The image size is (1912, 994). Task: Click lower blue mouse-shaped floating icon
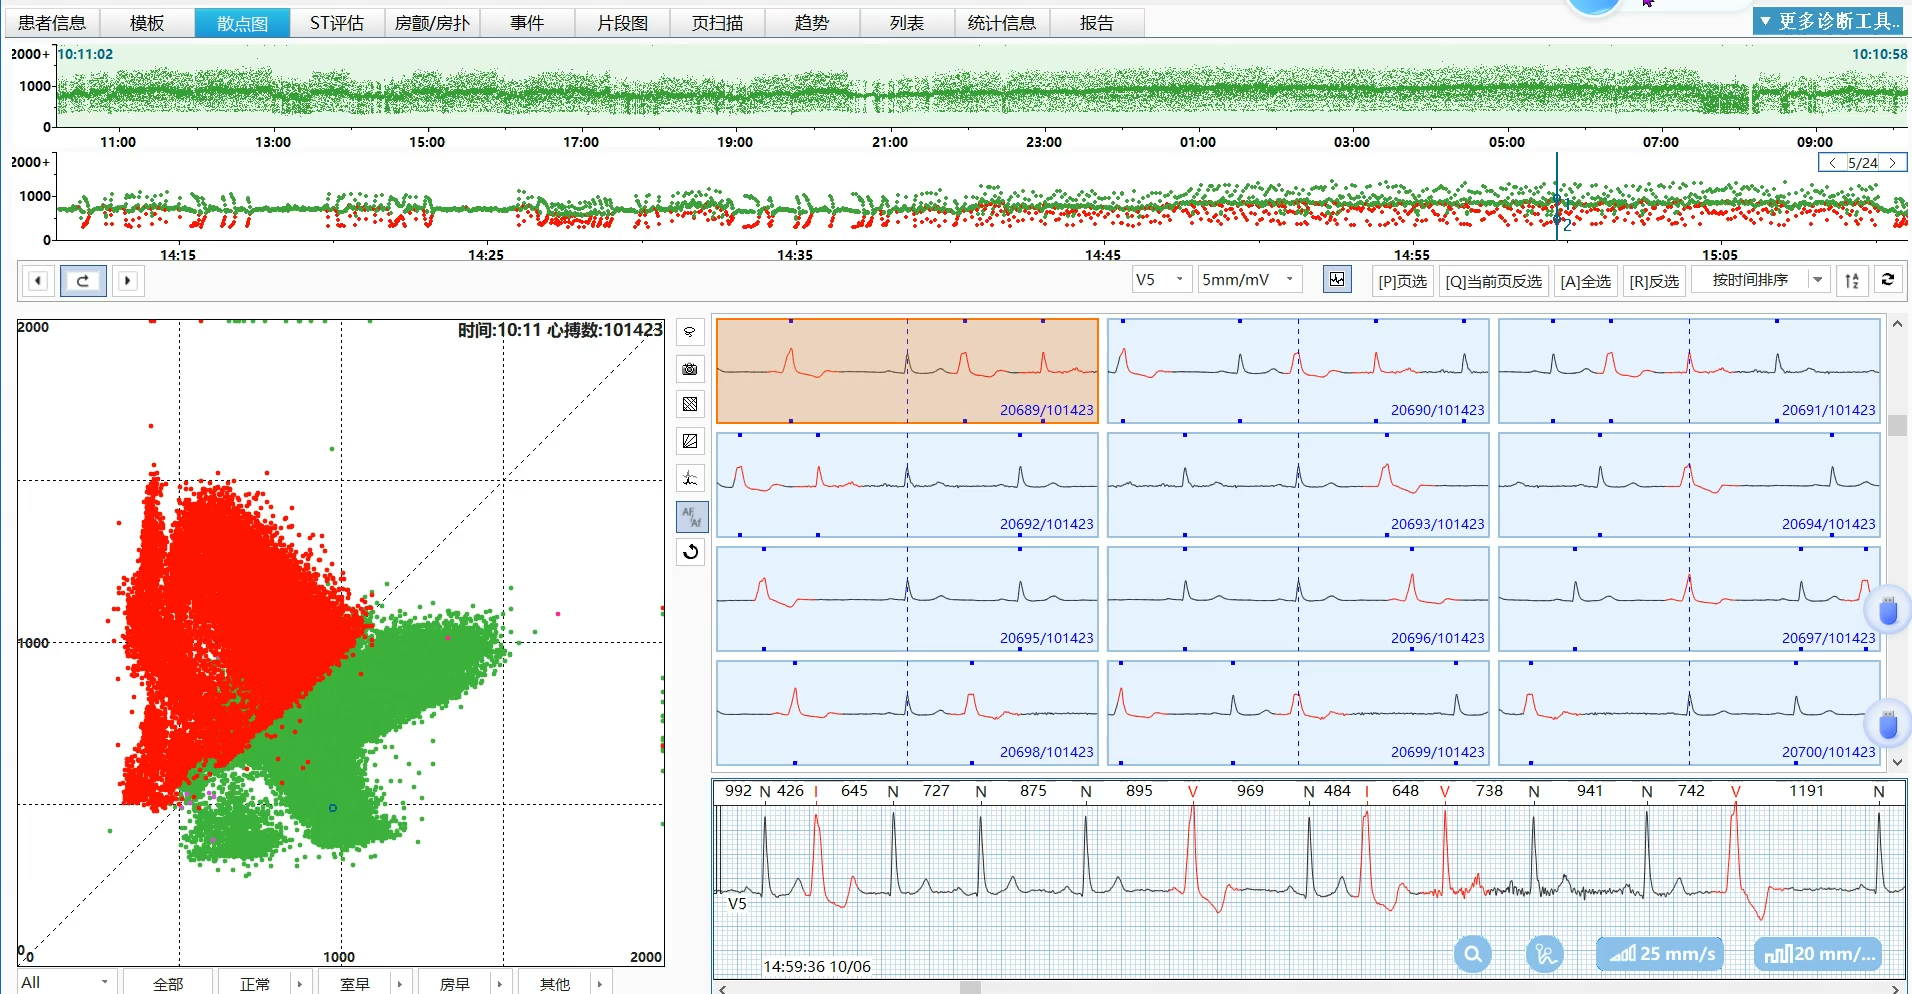(x=1888, y=724)
